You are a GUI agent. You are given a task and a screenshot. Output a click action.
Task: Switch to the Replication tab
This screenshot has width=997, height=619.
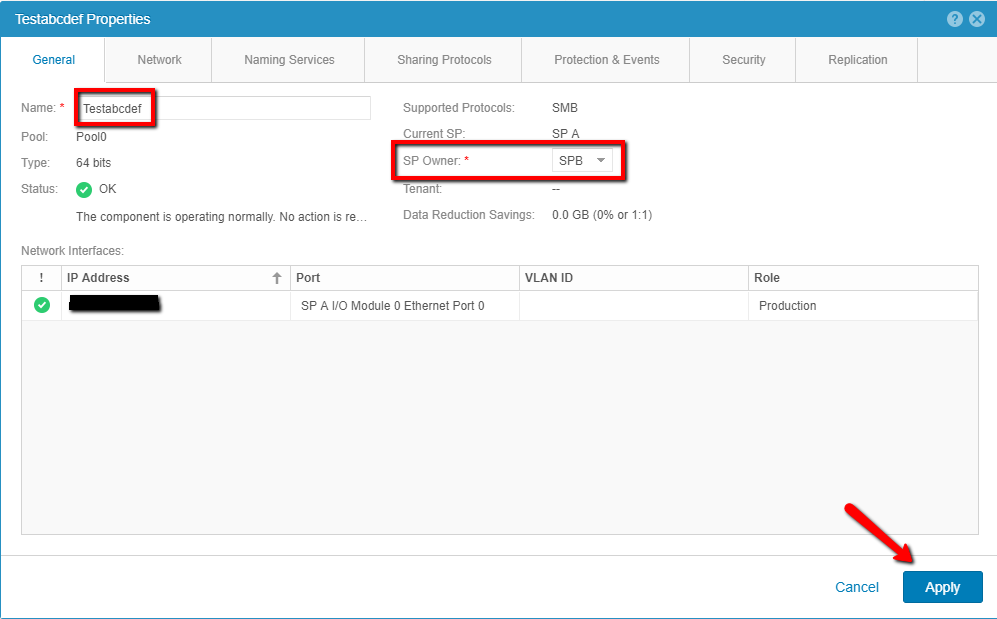coord(856,59)
